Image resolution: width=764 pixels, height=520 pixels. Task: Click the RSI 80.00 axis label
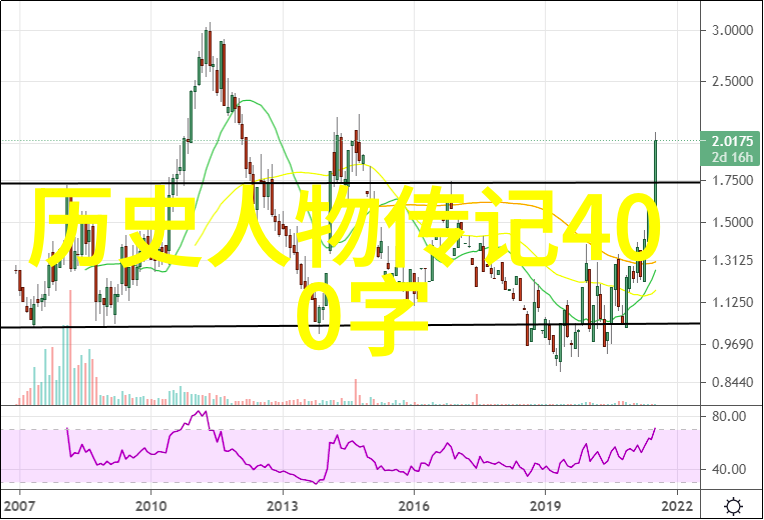click(x=729, y=416)
